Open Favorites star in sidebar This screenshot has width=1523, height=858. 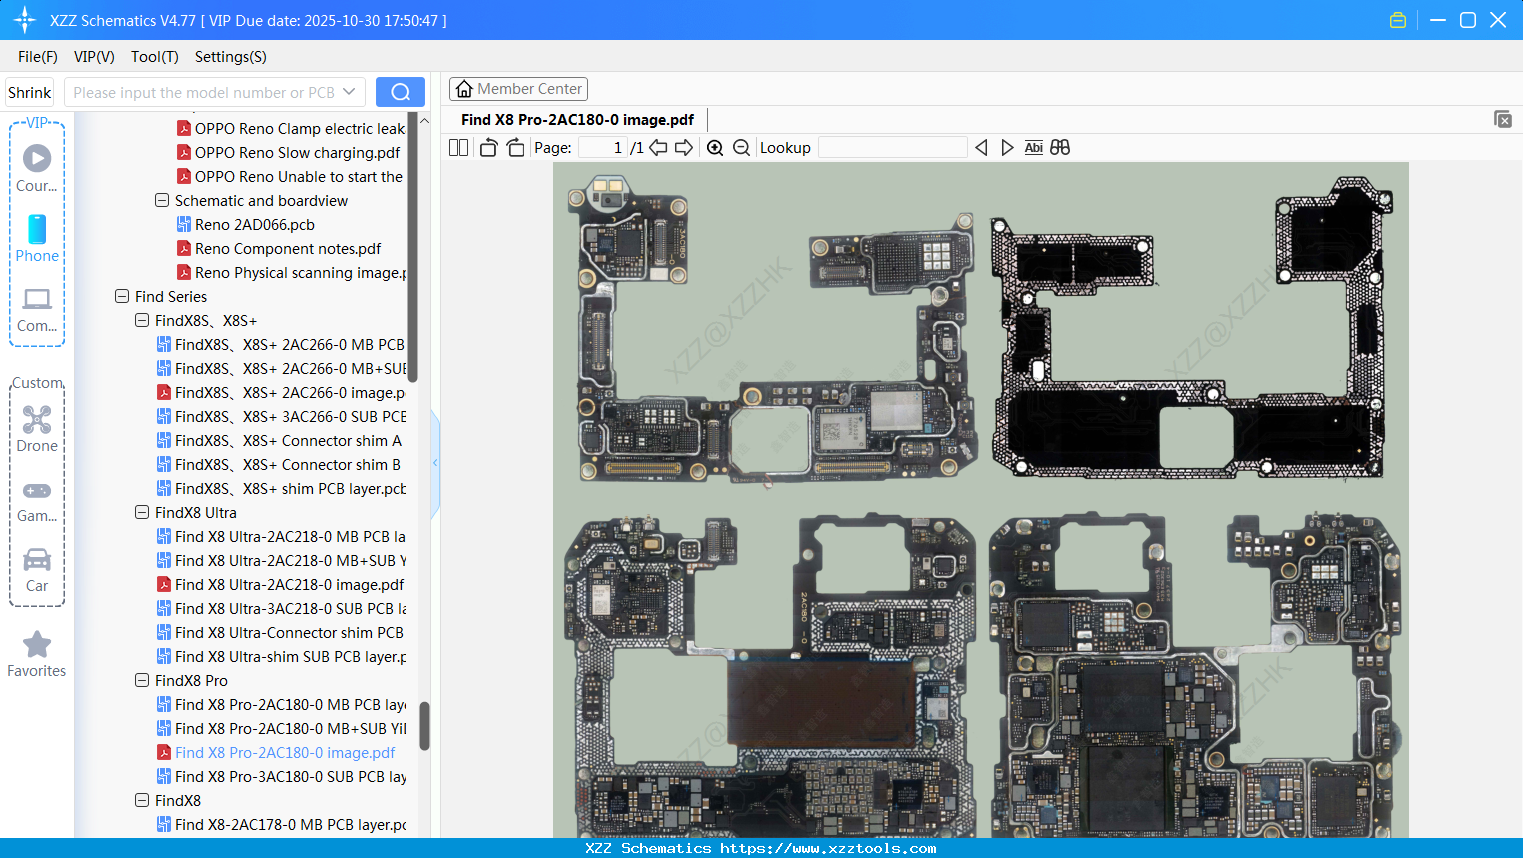(x=37, y=654)
